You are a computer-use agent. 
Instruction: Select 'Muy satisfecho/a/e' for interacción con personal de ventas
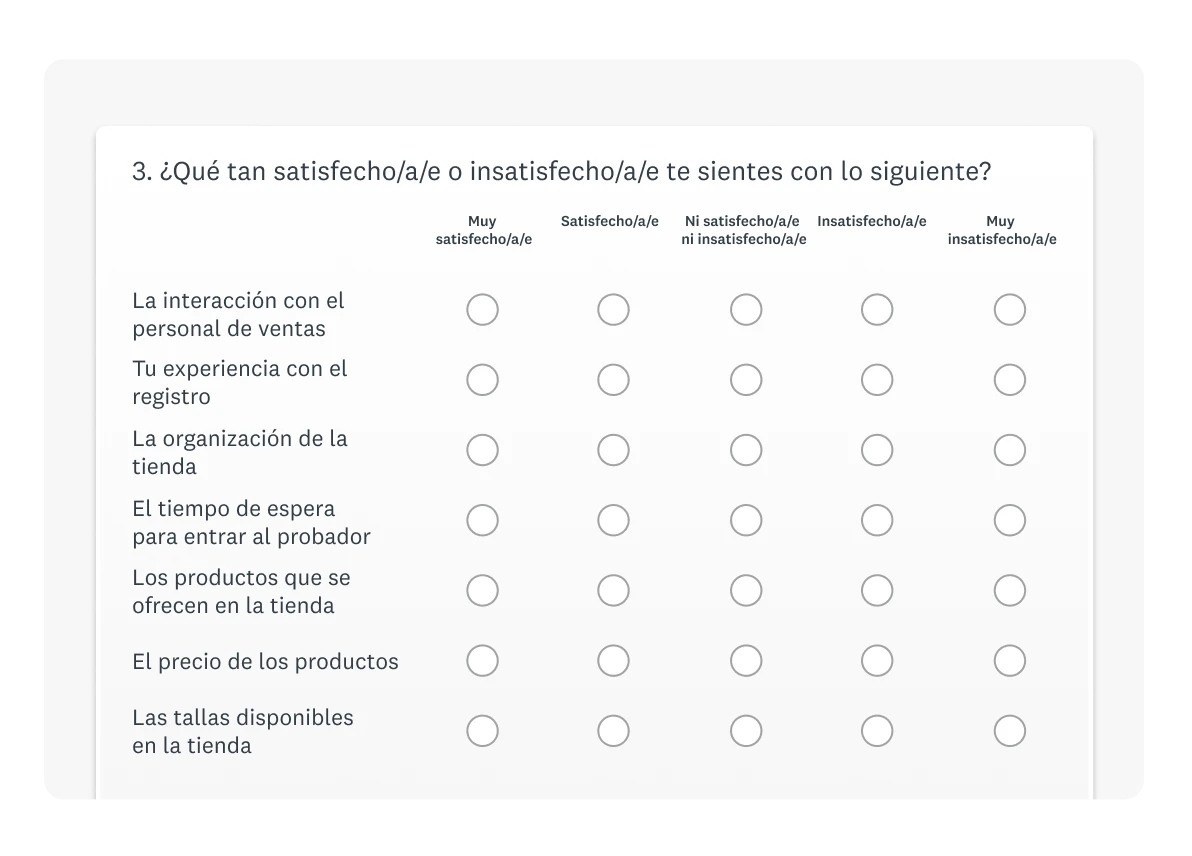[x=482, y=310]
